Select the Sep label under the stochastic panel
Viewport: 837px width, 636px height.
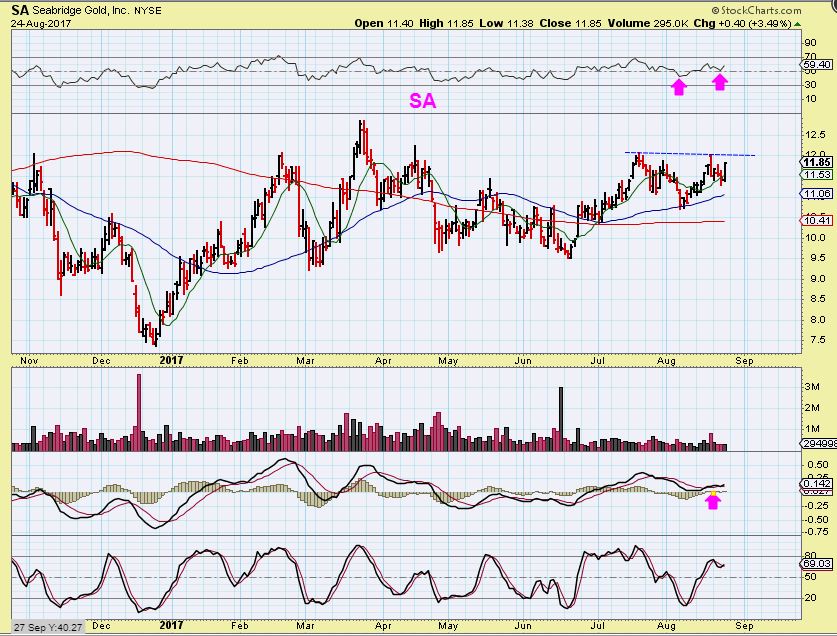(x=744, y=625)
